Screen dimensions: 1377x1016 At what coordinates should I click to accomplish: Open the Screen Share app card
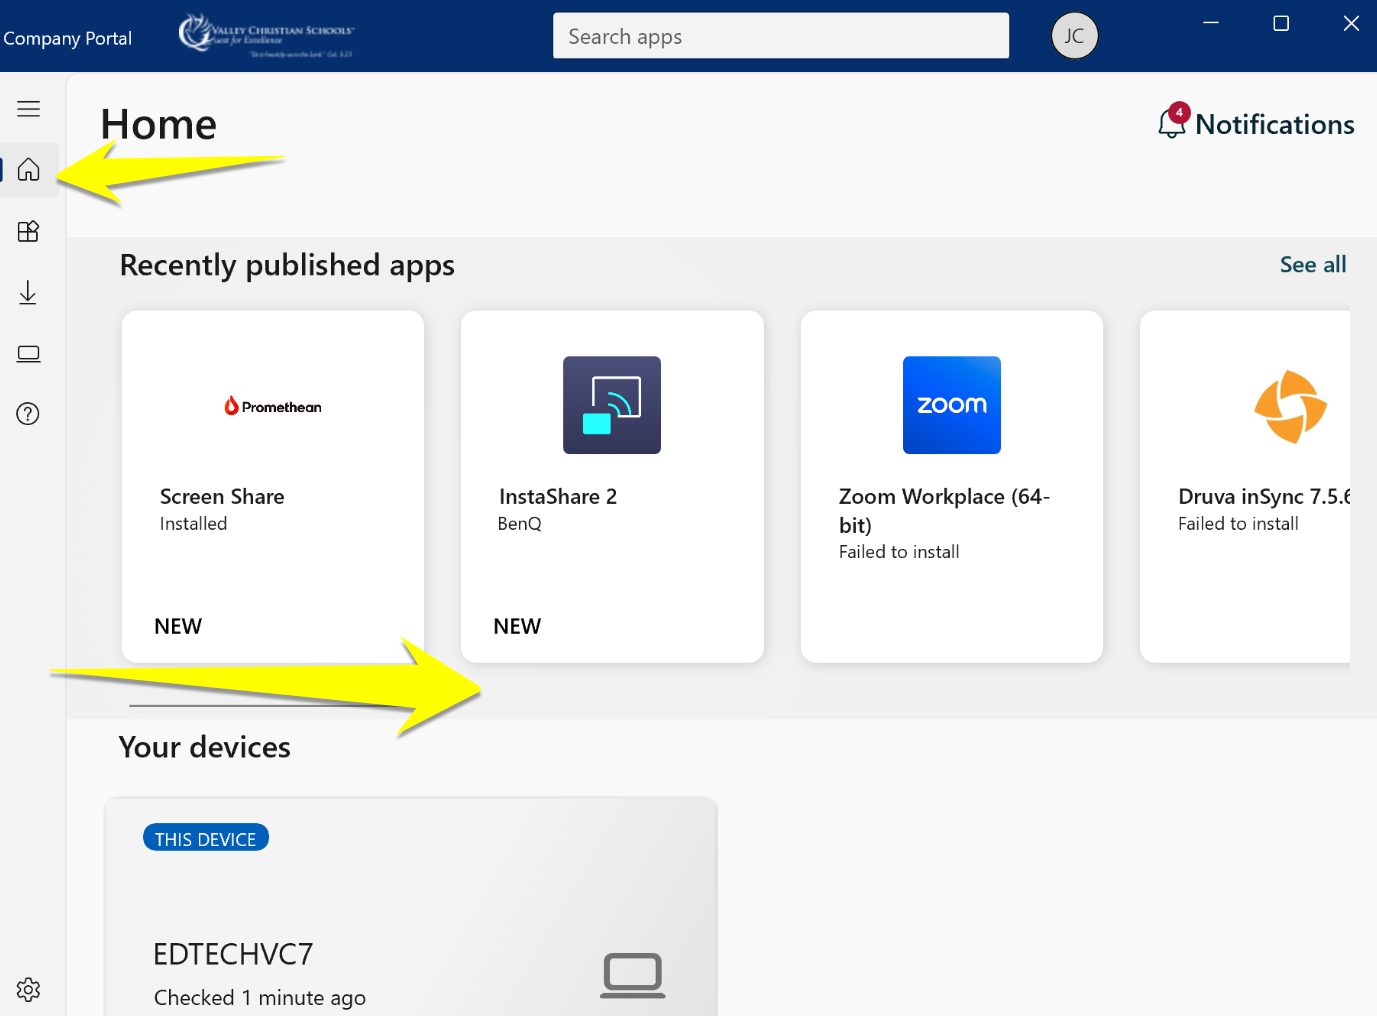(272, 485)
